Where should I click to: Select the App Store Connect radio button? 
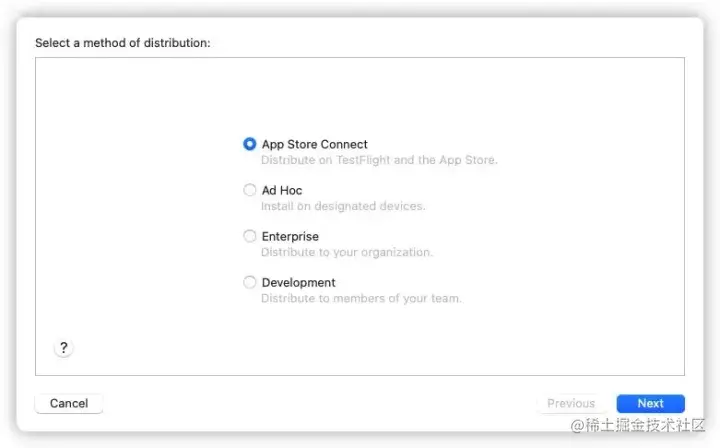pos(249,144)
